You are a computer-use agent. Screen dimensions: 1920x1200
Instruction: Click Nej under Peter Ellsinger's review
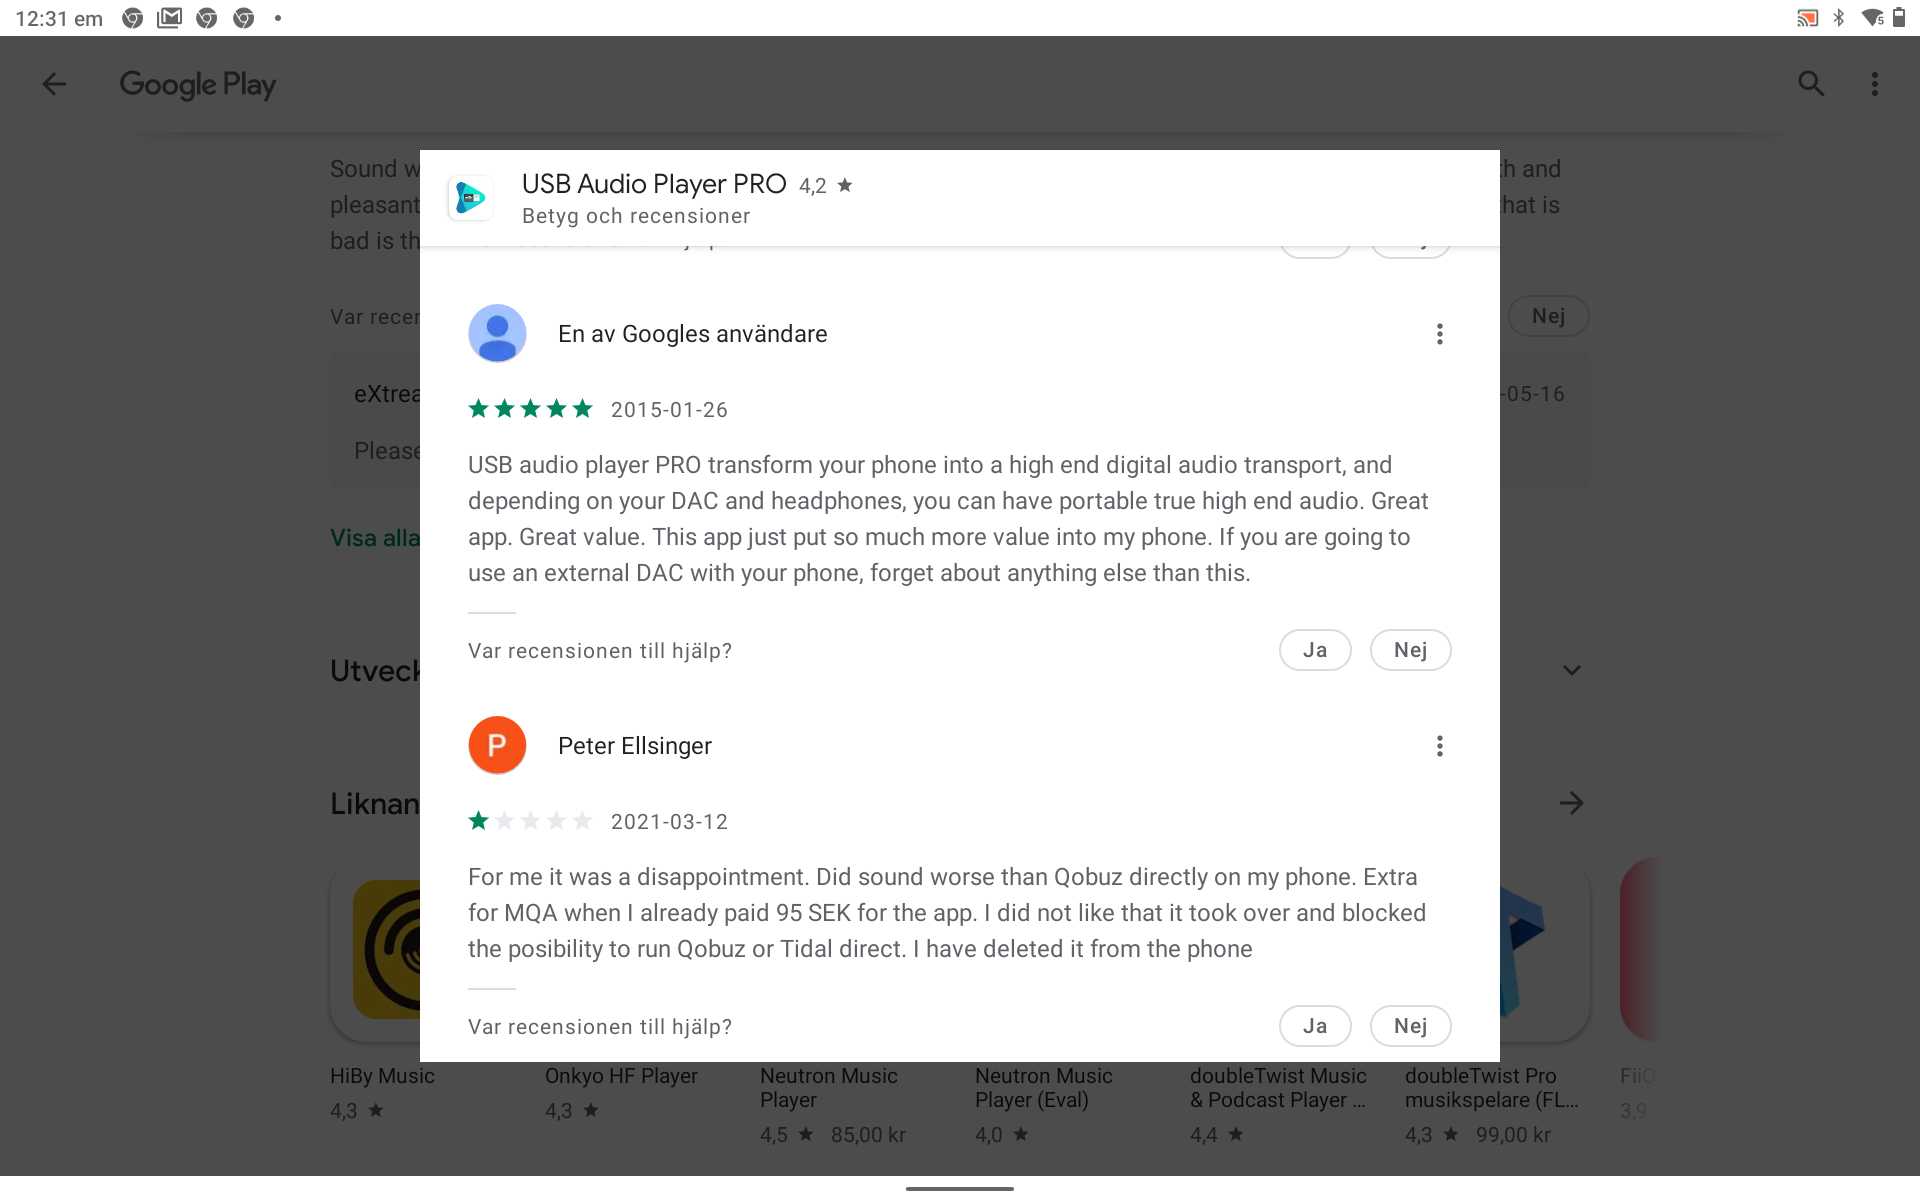tap(1410, 1026)
